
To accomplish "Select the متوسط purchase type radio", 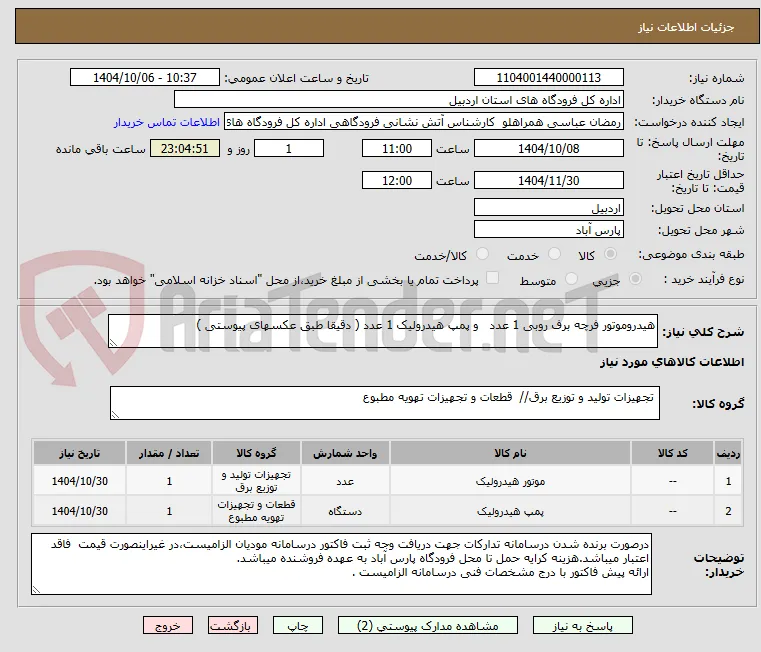I will 572,279.
